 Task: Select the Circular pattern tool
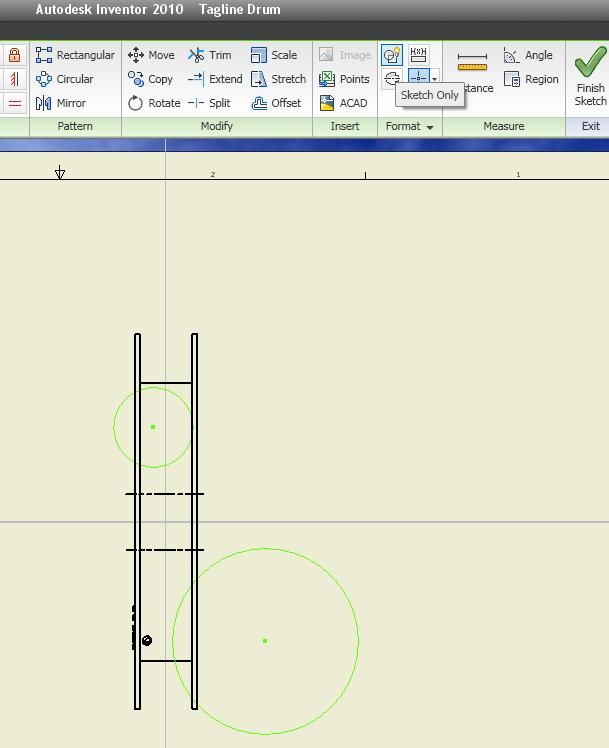point(64,79)
